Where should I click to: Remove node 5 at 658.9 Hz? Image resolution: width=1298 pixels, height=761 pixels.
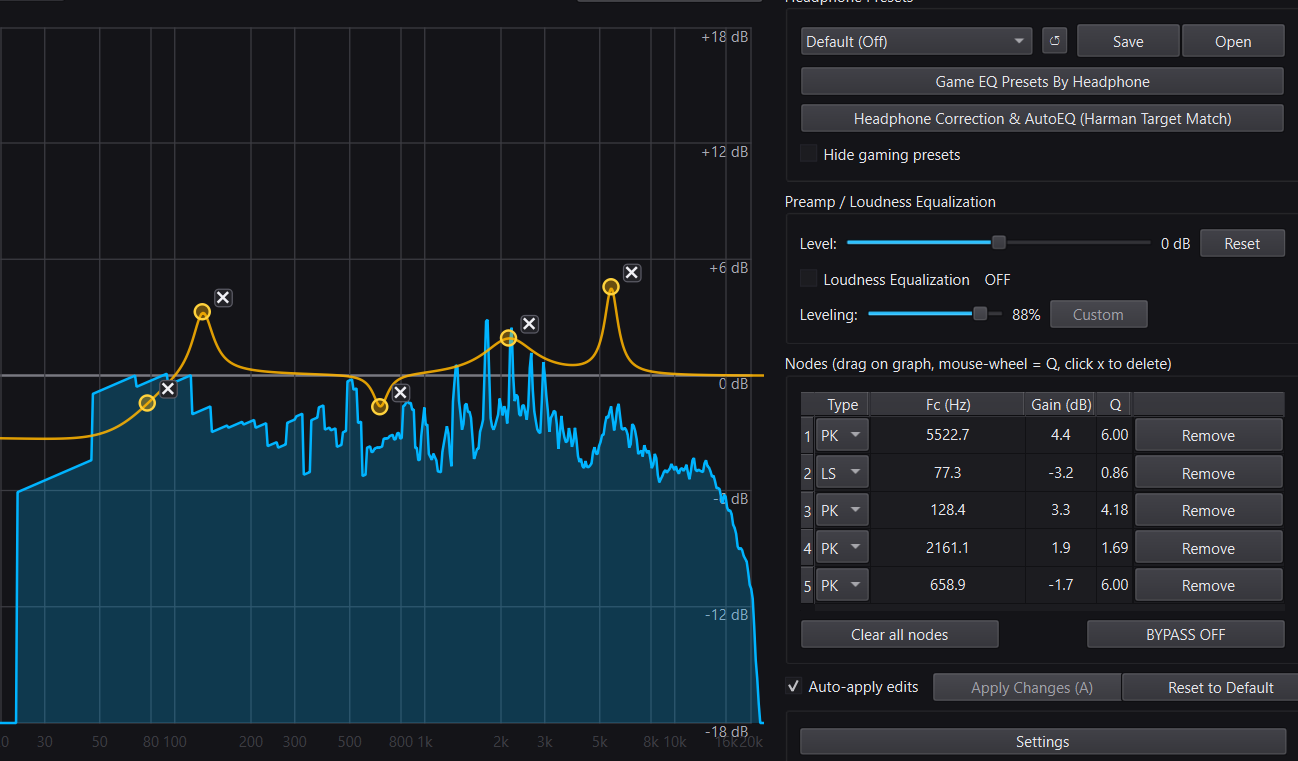(x=1208, y=585)
